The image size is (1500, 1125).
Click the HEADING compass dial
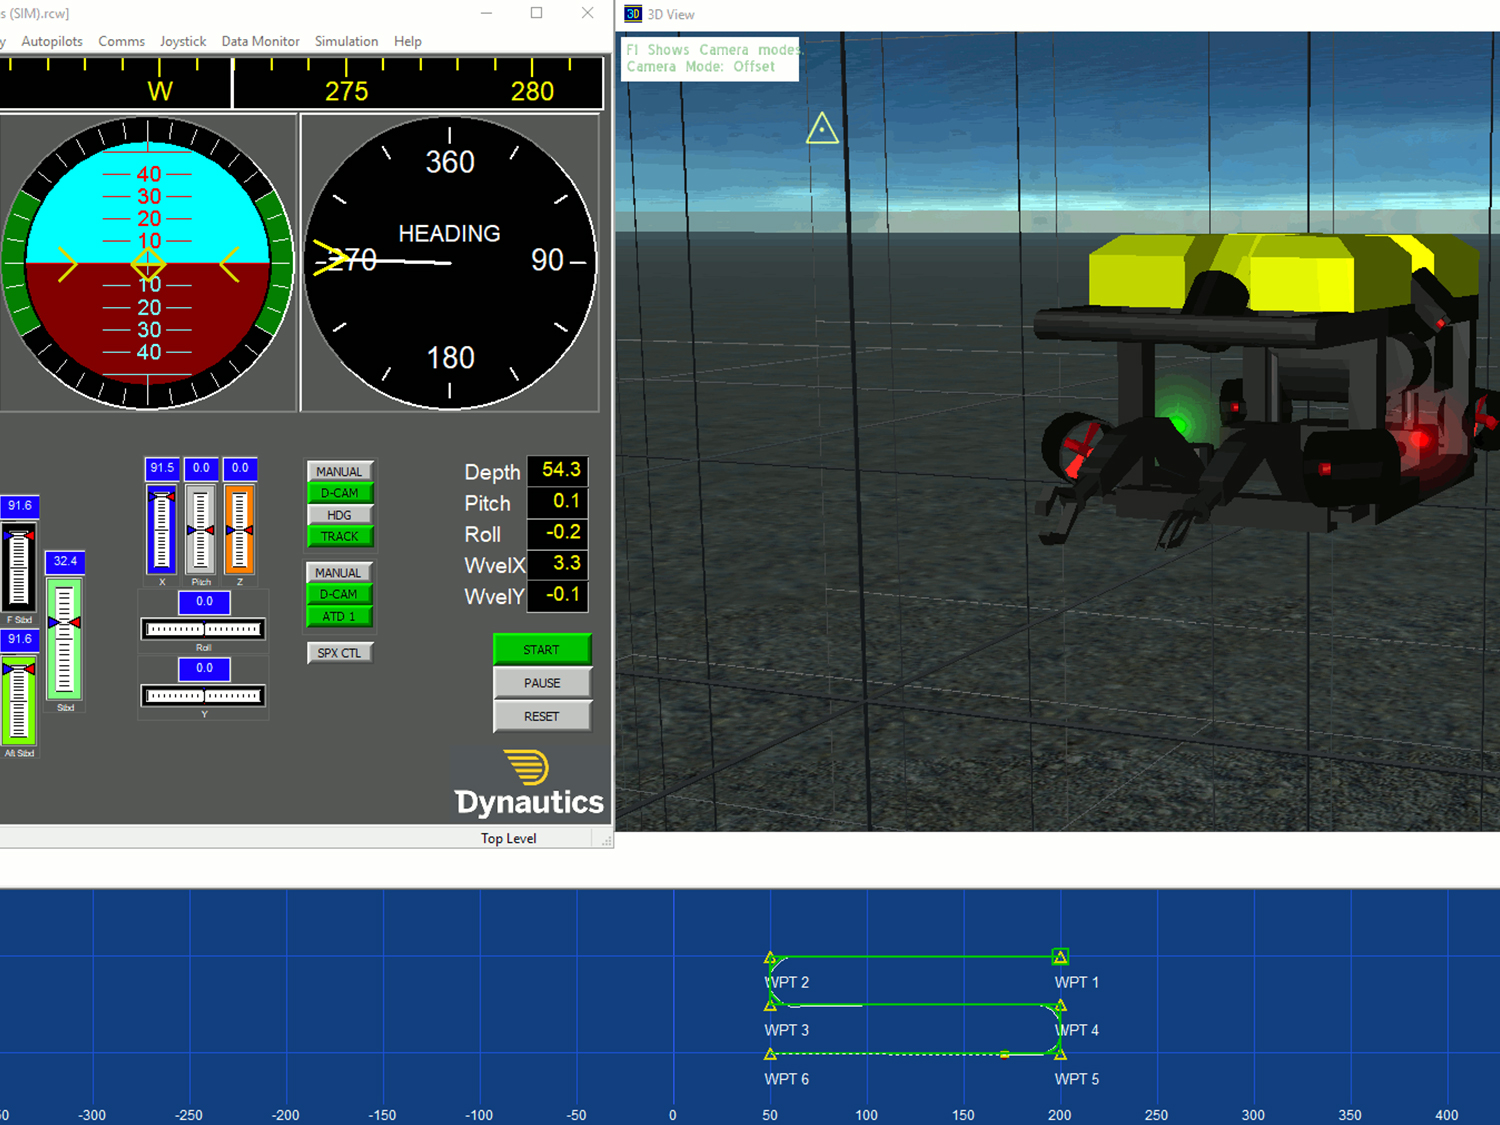tap(449, 262)
